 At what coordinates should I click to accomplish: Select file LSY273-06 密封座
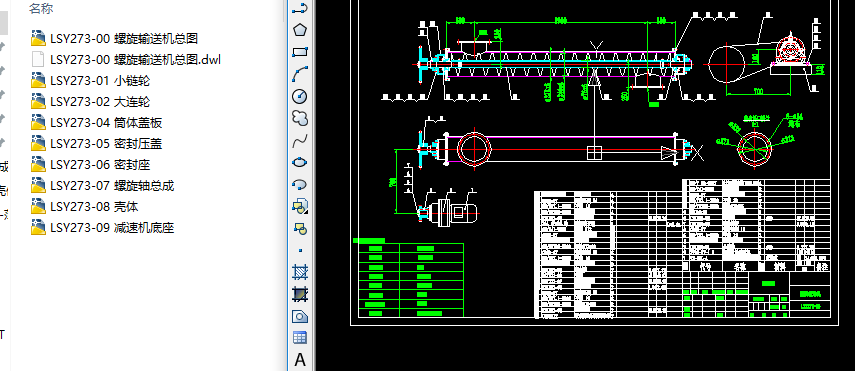[x=91, y=164]
